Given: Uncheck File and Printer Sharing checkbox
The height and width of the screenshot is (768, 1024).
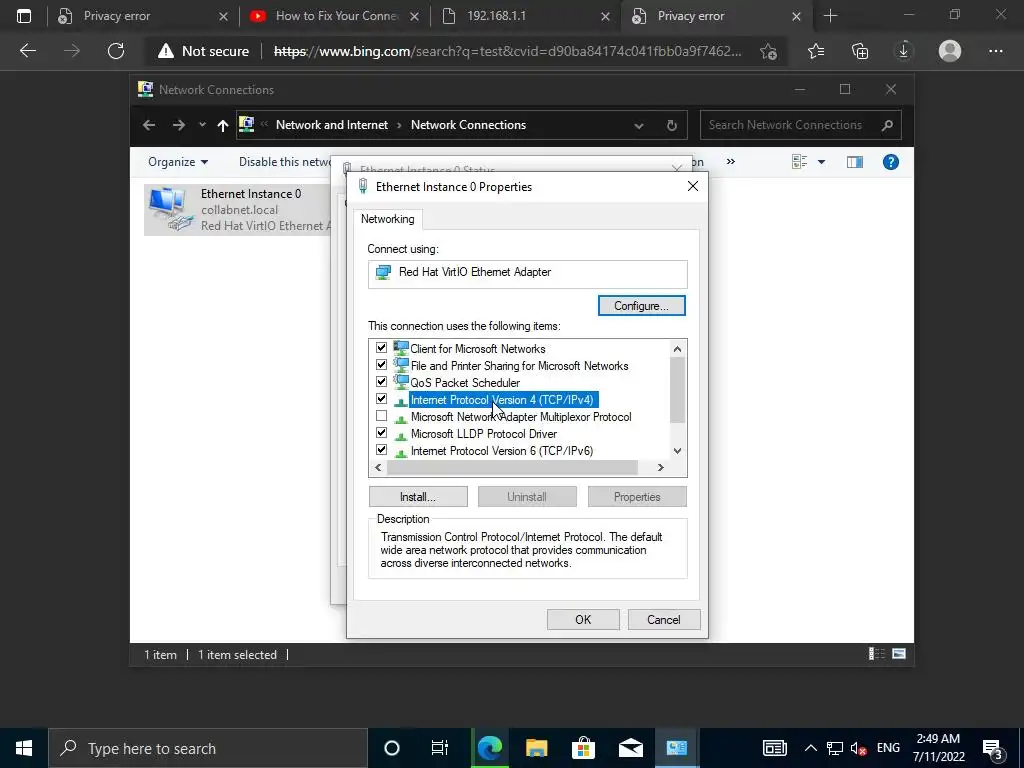Looking at the screenshot, I should tap(381, 365).
